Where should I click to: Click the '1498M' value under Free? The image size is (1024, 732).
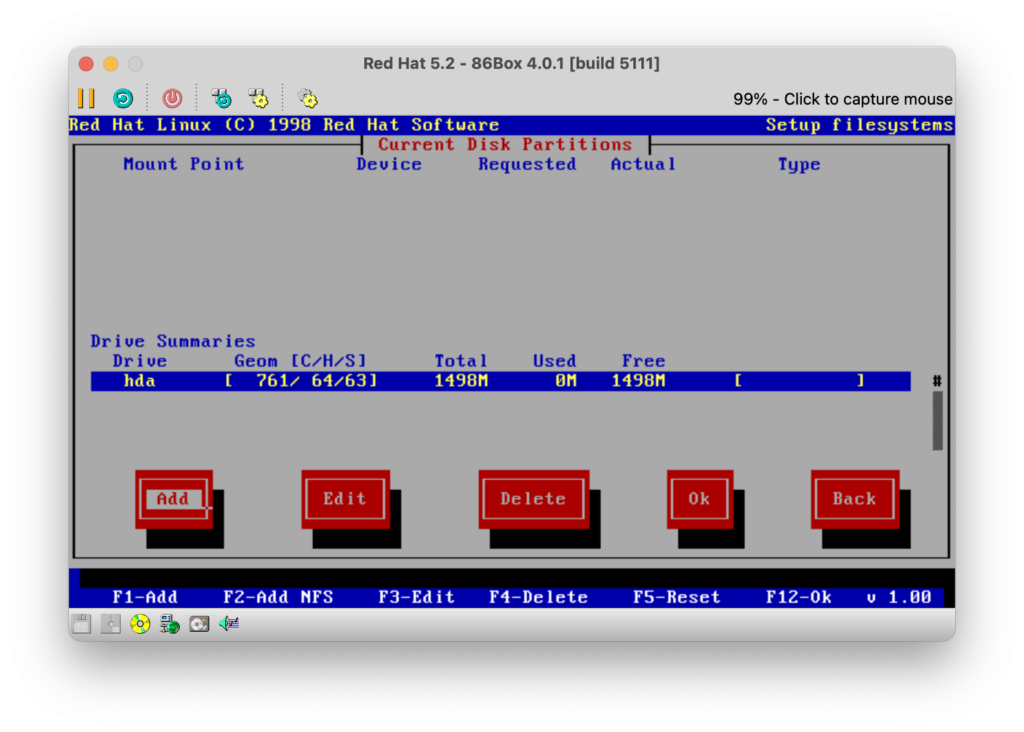click(638, 381)
